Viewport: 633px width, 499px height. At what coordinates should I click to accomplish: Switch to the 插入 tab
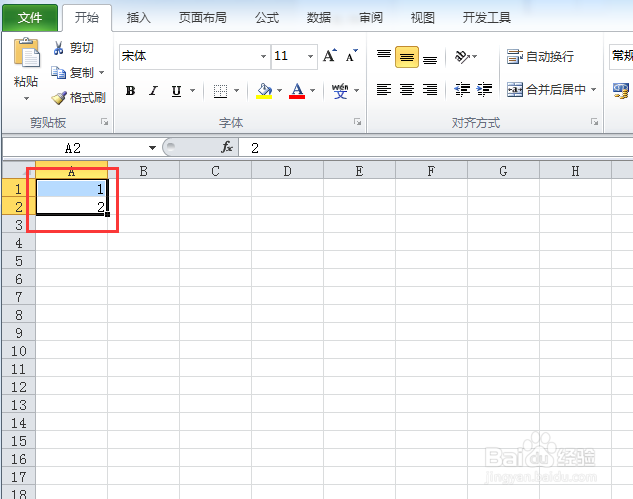tap(138, 18)
